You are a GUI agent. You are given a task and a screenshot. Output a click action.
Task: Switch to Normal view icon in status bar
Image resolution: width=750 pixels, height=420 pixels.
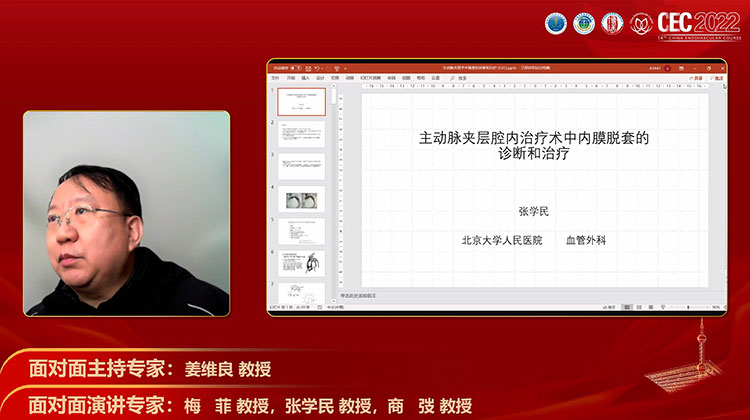pos(627,307)
